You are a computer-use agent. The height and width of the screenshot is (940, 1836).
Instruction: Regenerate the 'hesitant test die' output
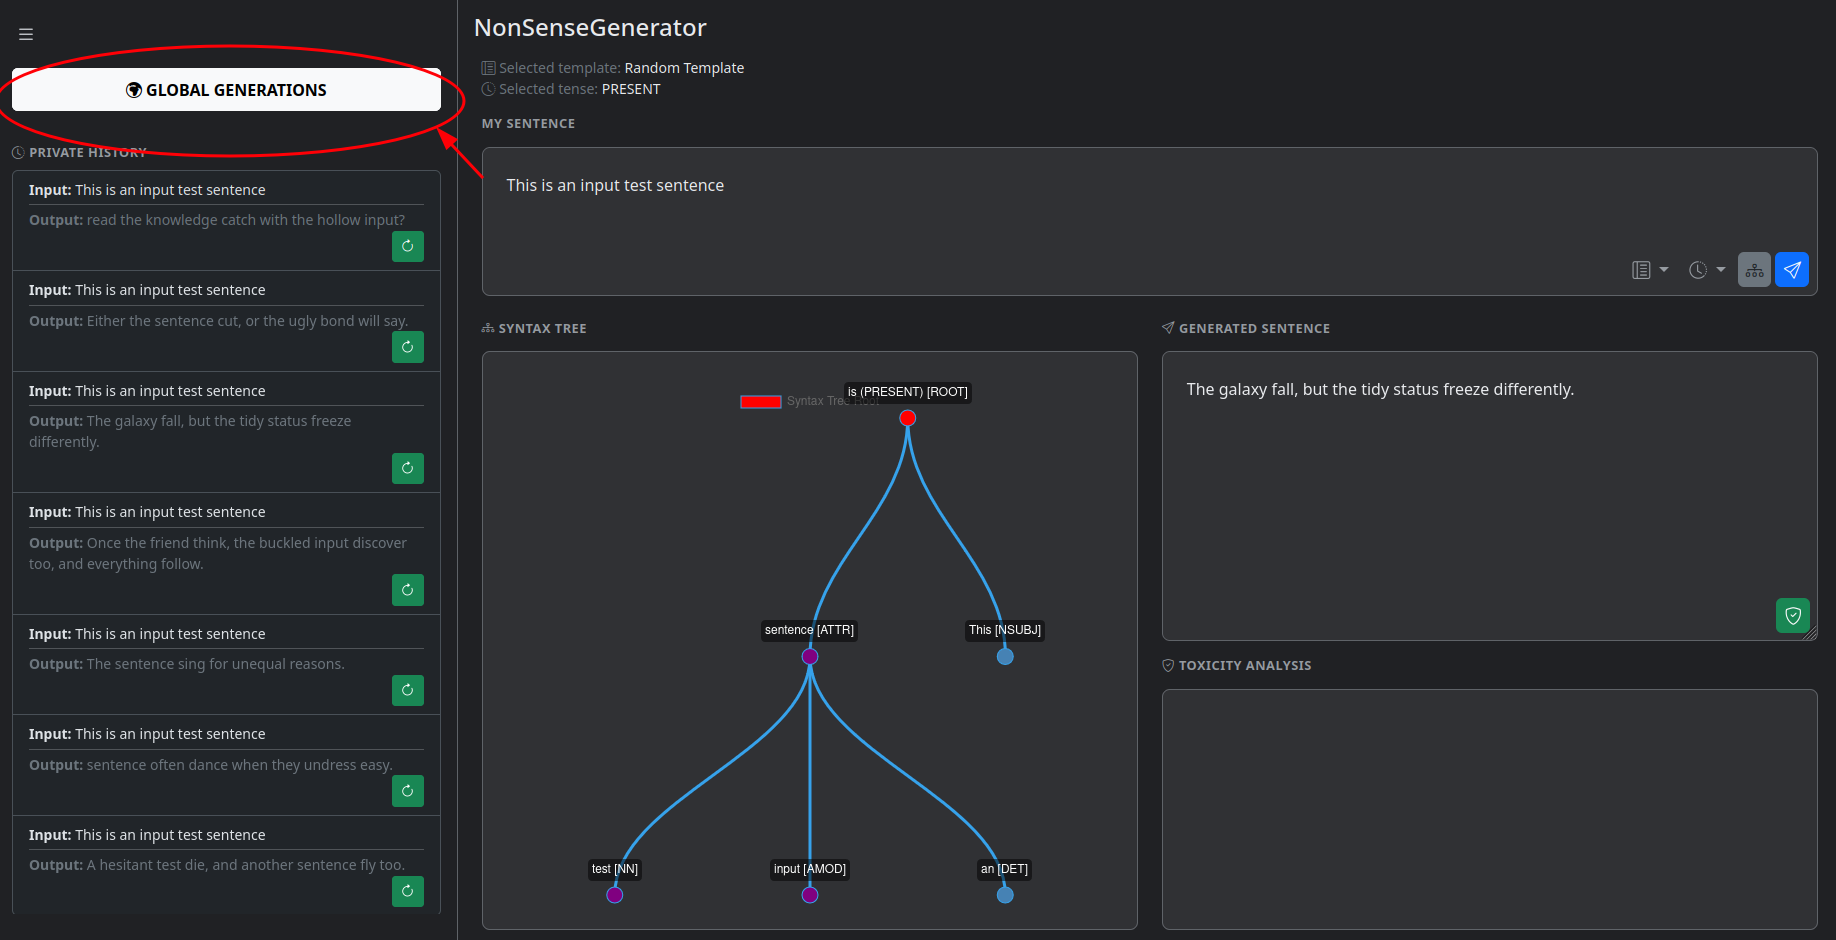[407, 891]
